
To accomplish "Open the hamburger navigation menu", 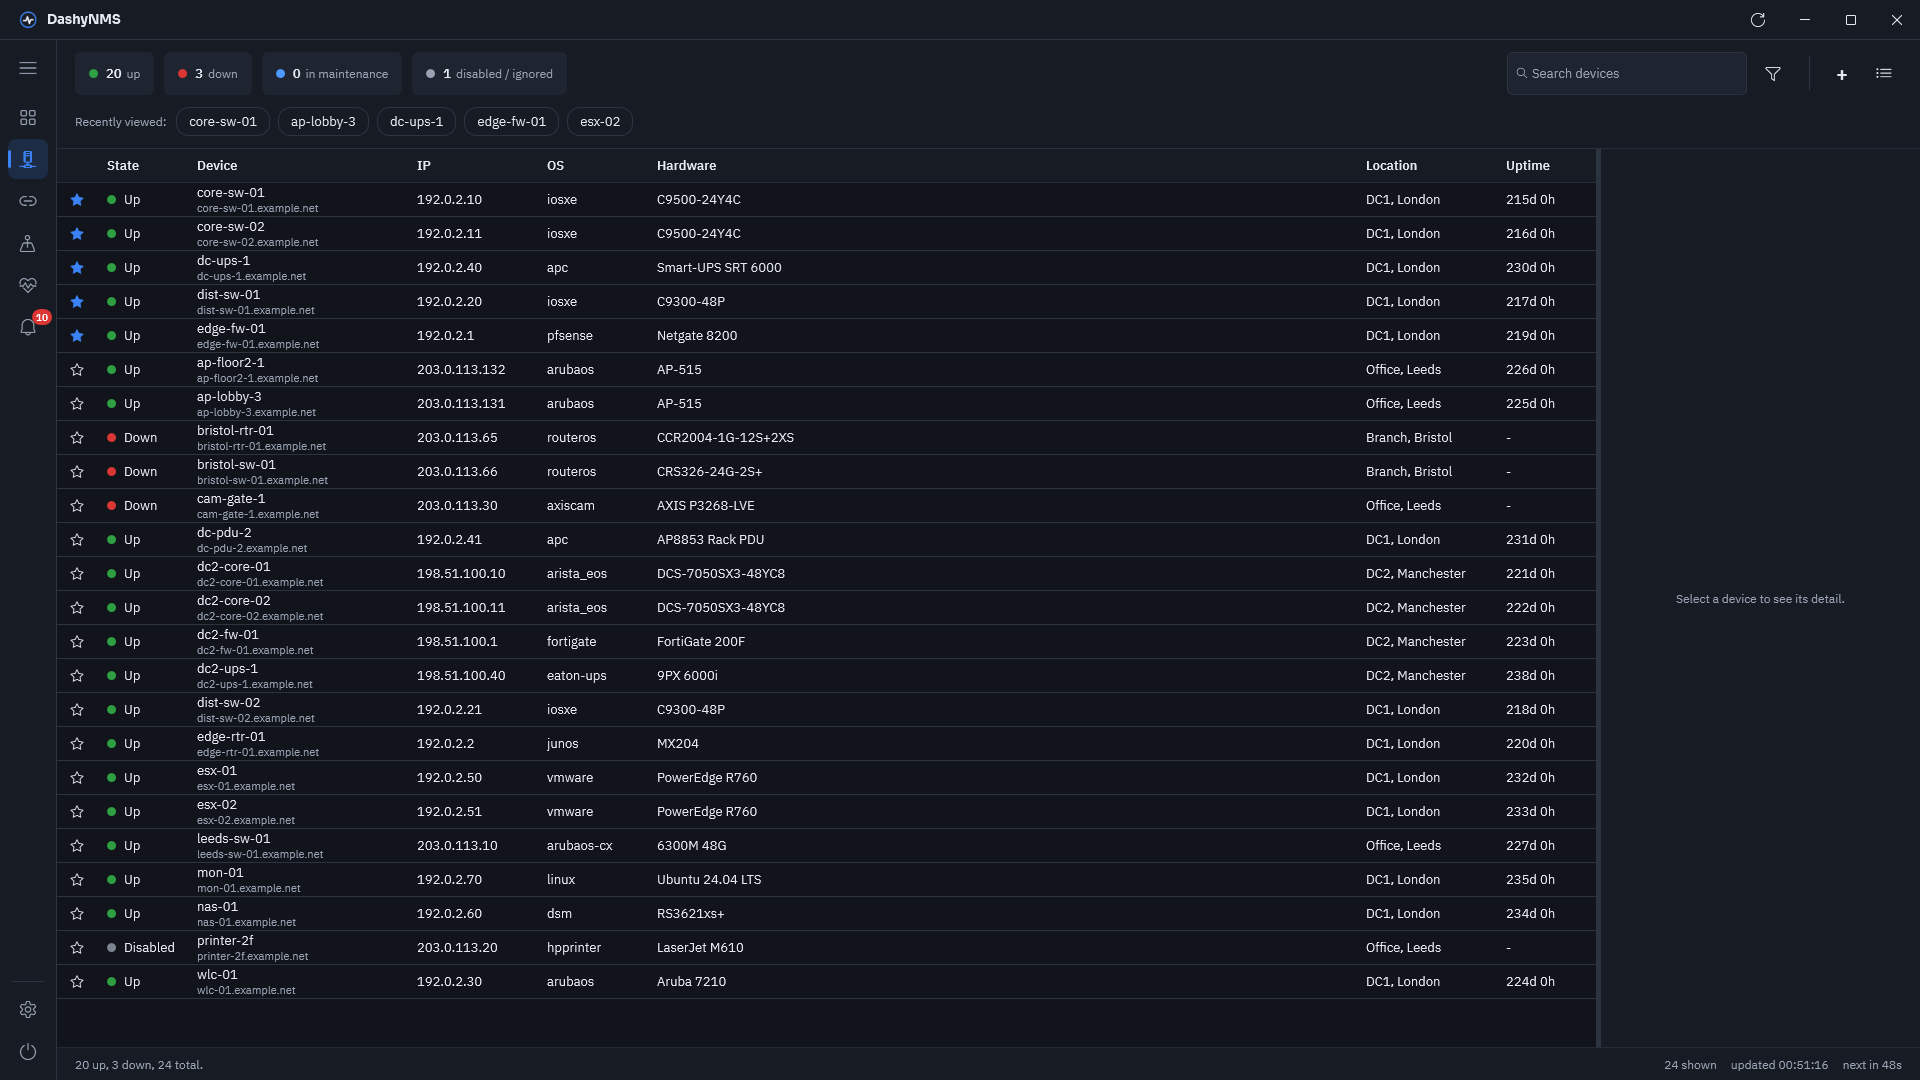I will pyautogui.click(x=28, y=68).
